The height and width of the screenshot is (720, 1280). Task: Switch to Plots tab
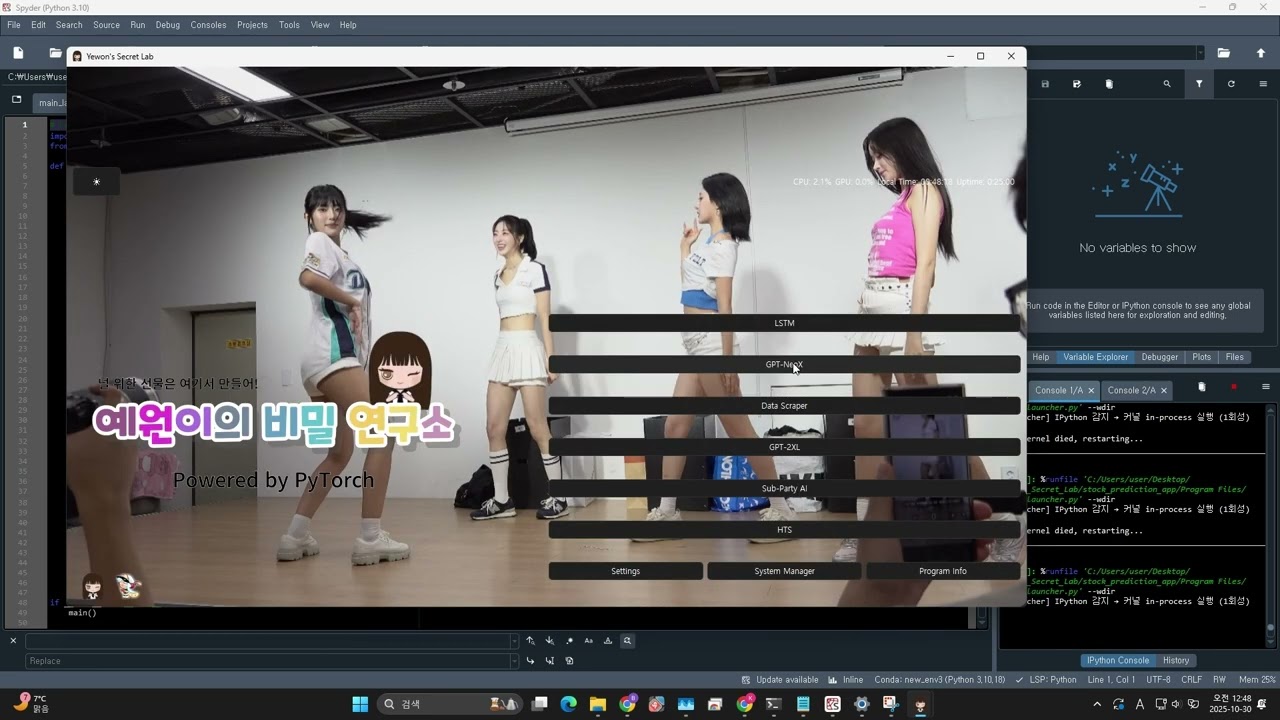(1202, 357)
